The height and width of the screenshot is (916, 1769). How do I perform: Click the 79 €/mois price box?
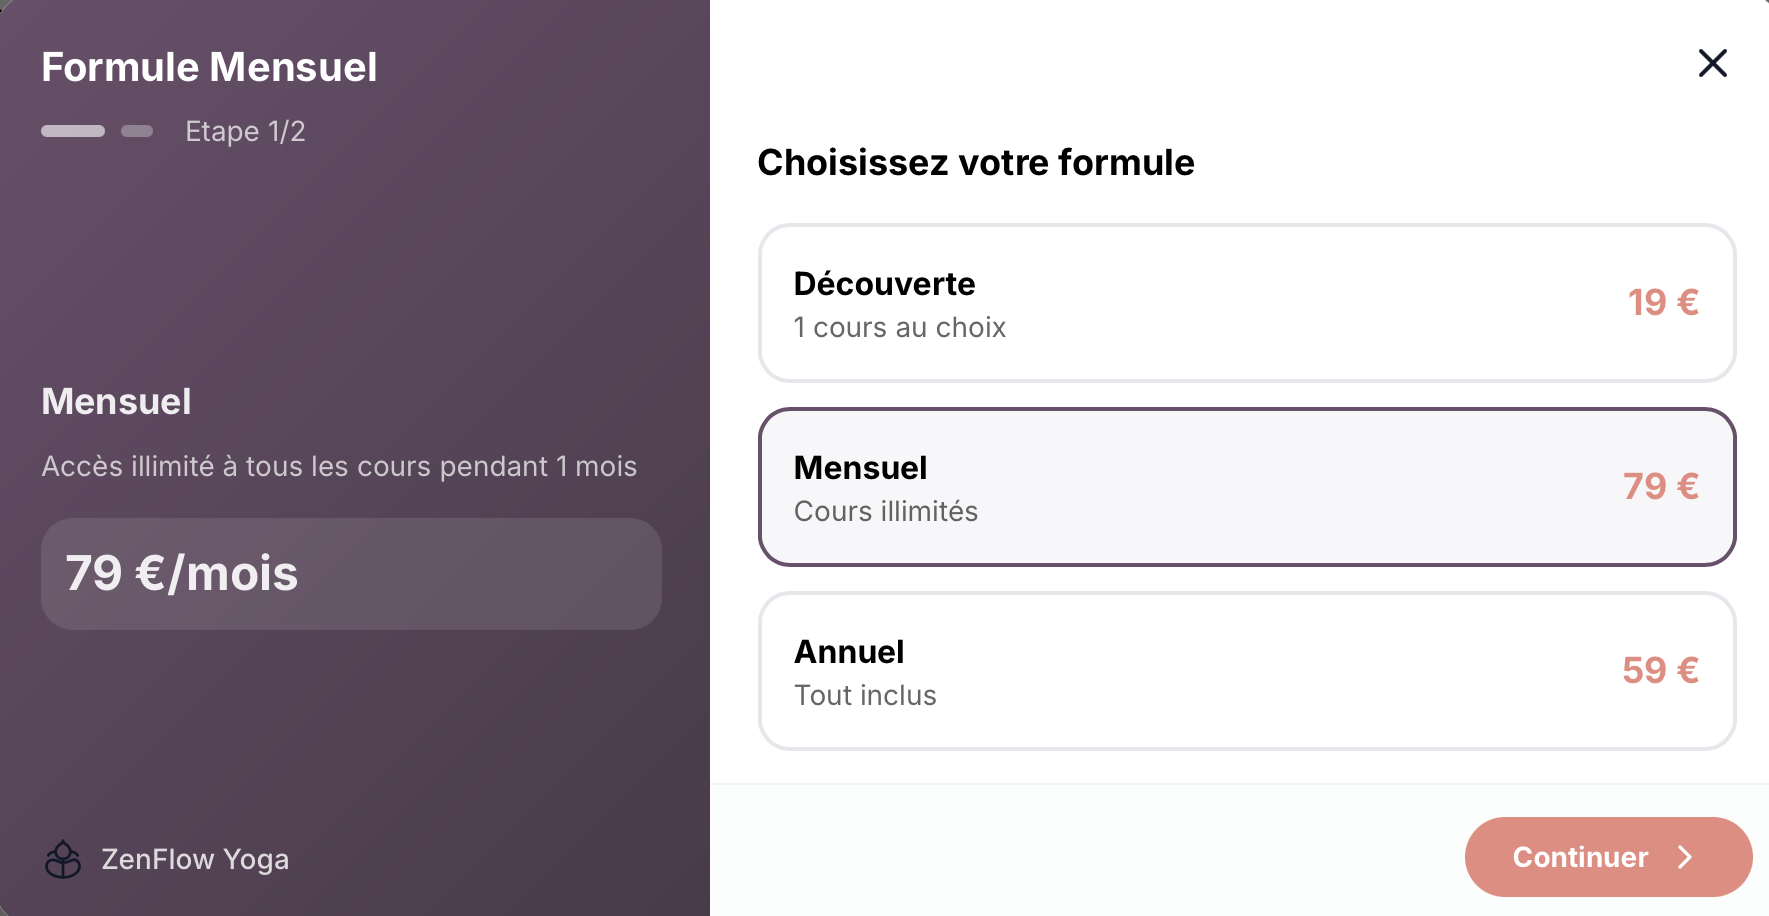[x=351, y=573]
